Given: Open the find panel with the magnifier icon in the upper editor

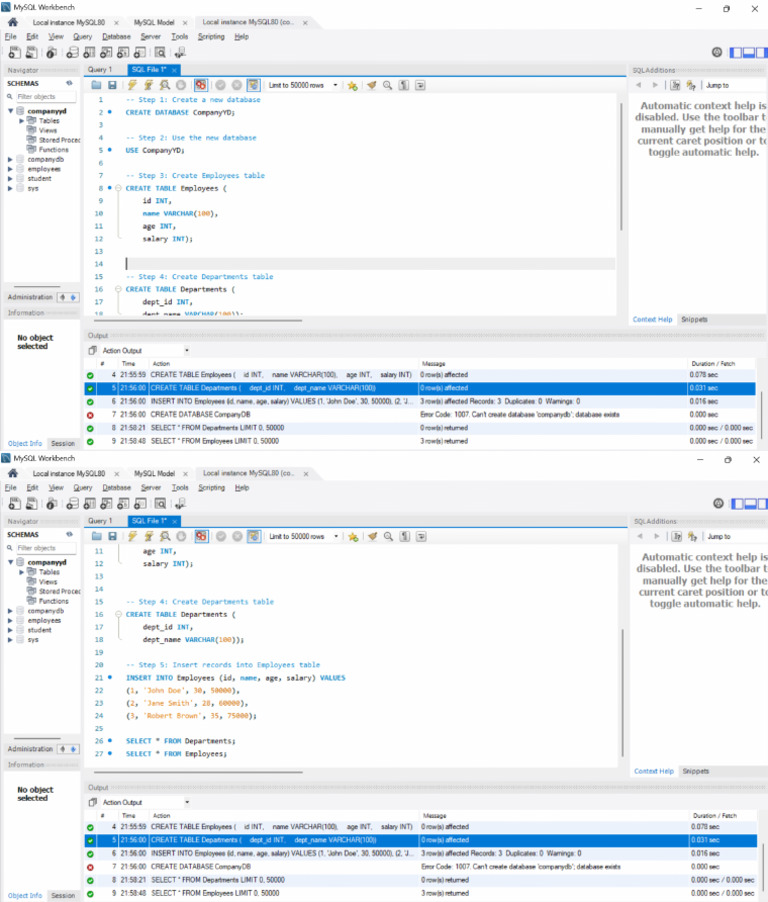Looking at the screenshot, I should (388, 85).
